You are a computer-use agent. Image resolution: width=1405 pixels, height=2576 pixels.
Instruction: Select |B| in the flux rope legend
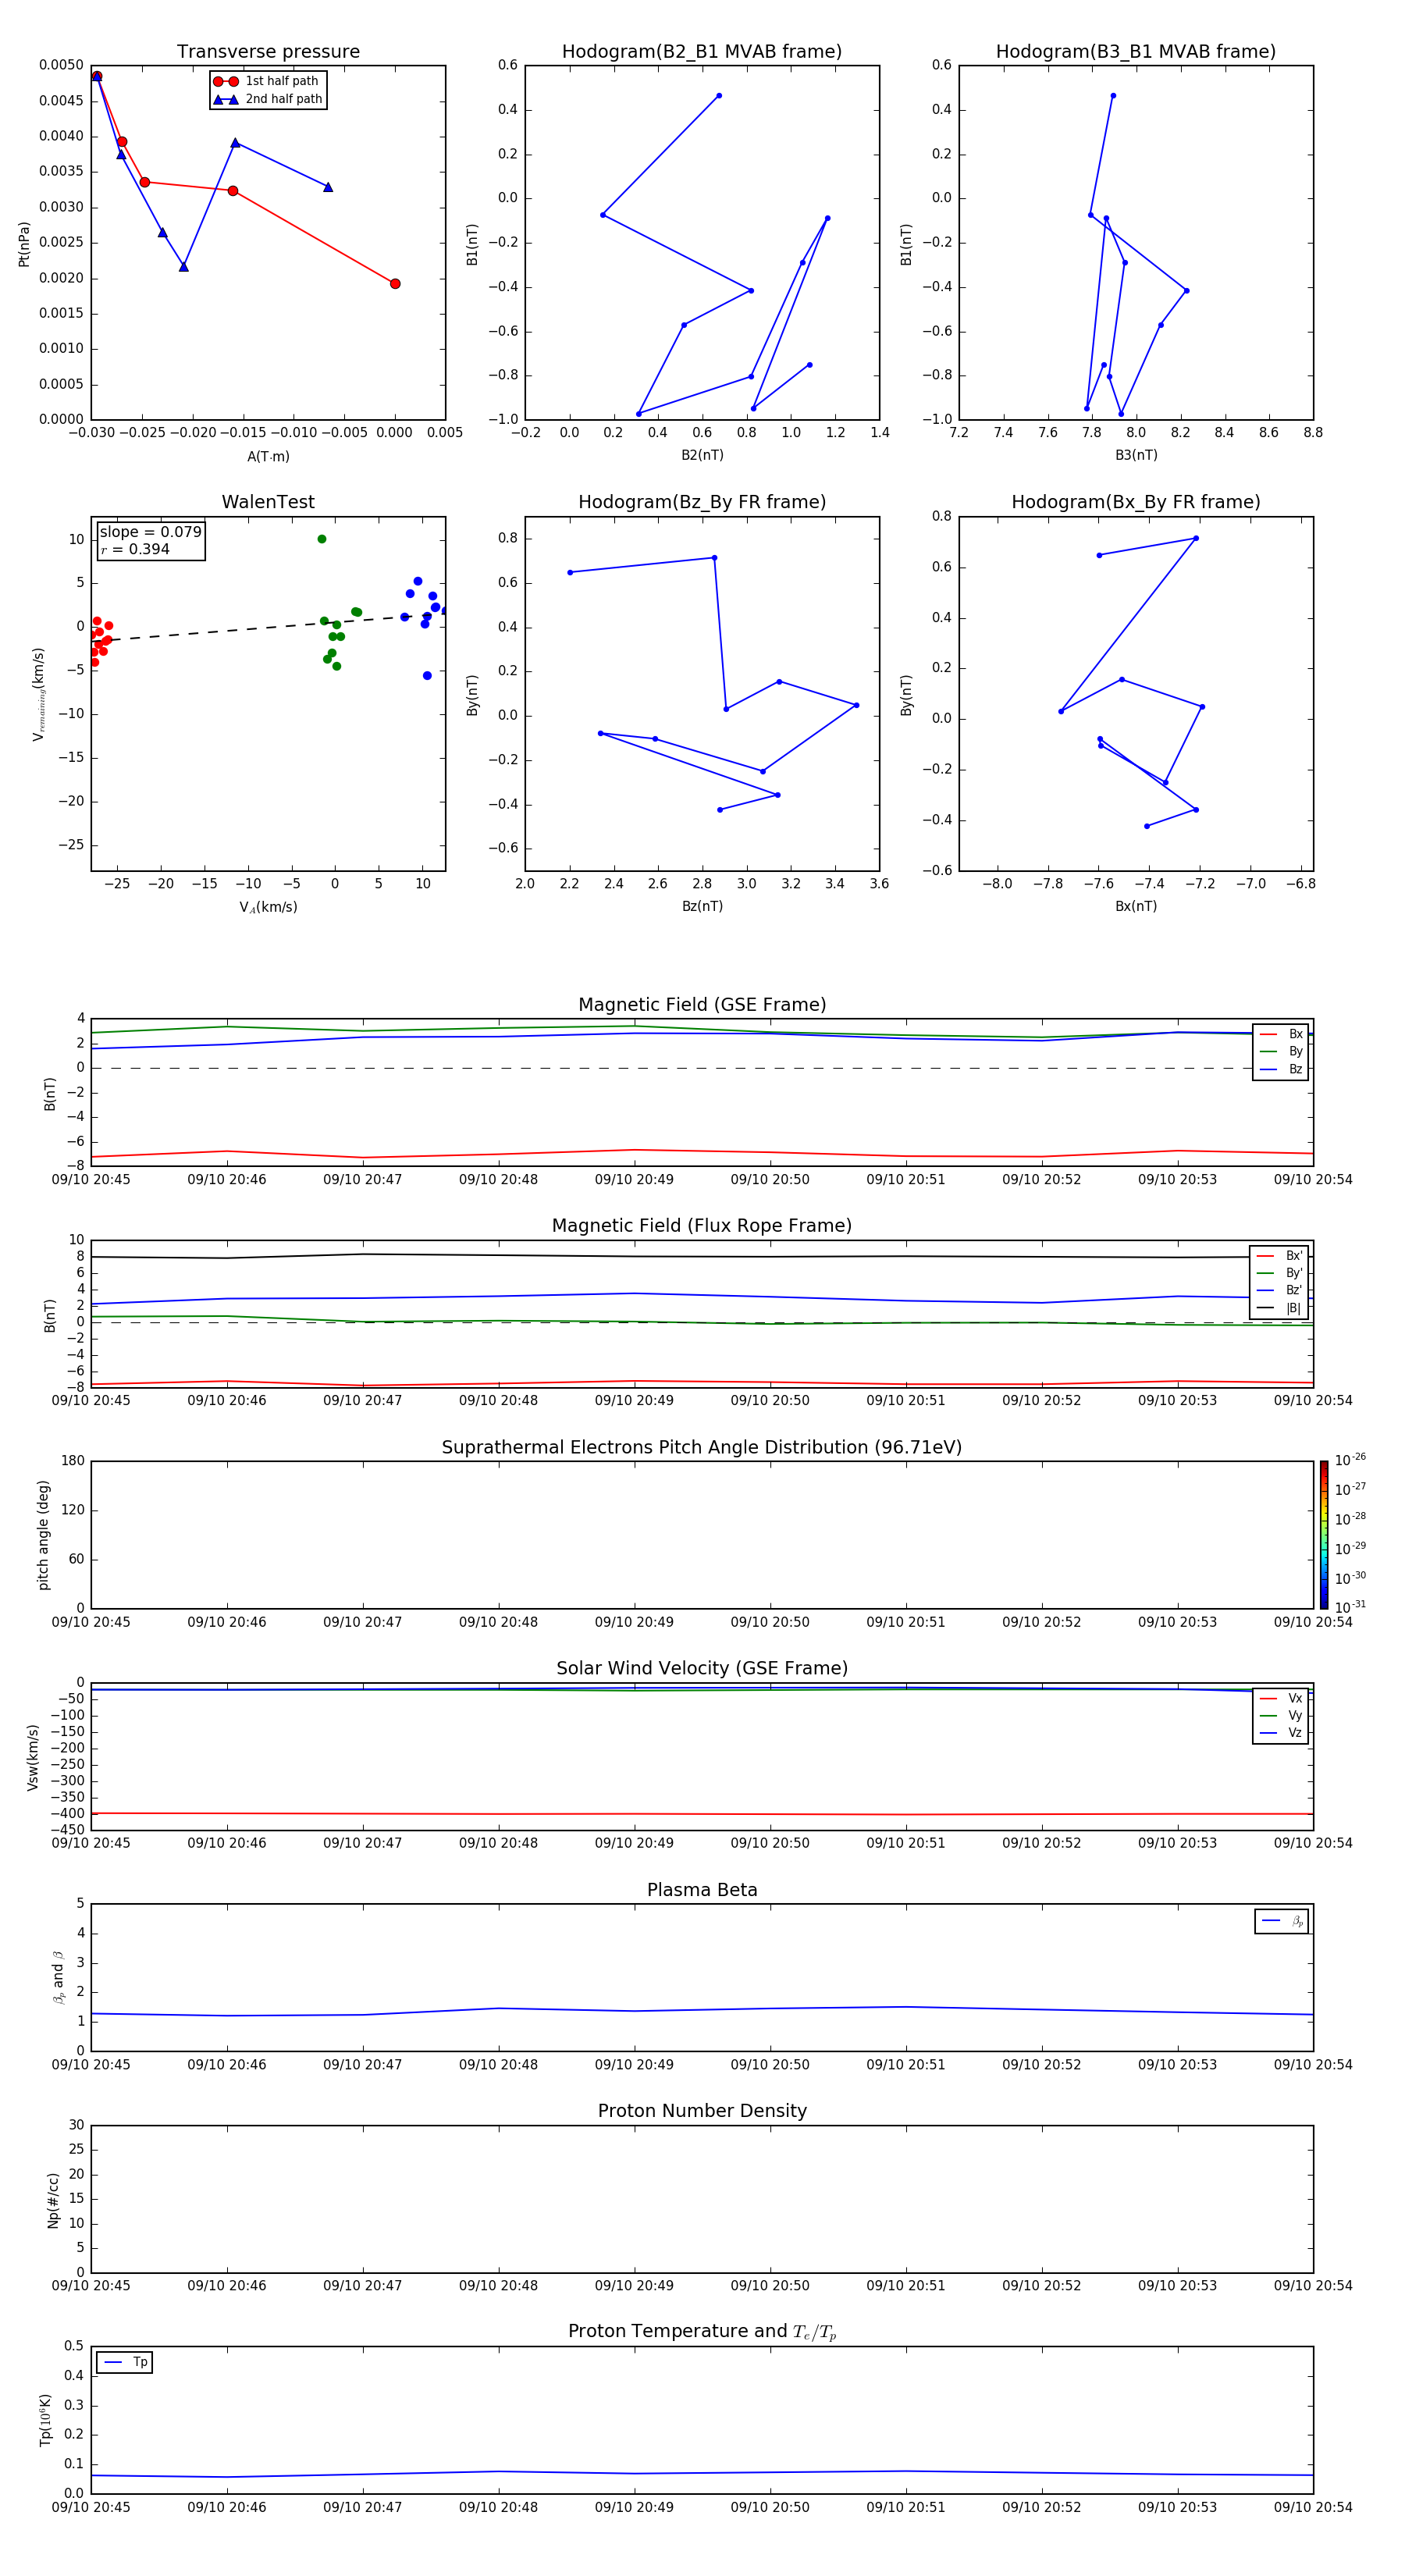tap(1280, 1308)
